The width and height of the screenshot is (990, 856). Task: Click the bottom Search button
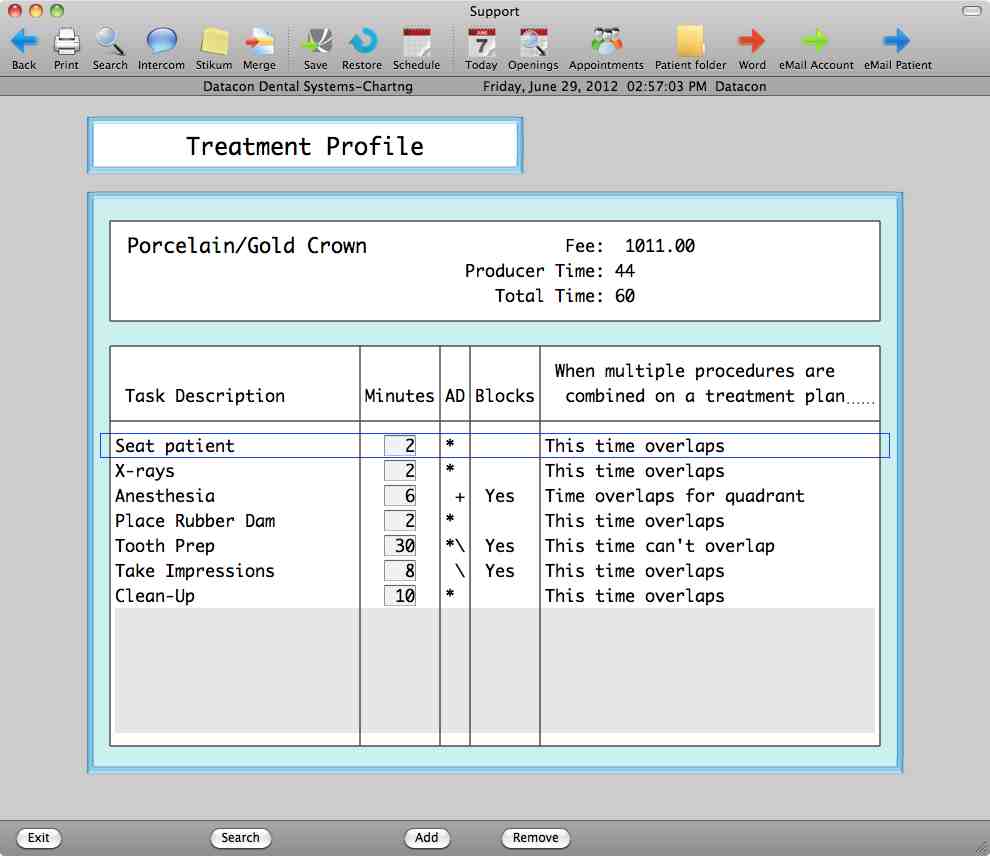[241, 838]
